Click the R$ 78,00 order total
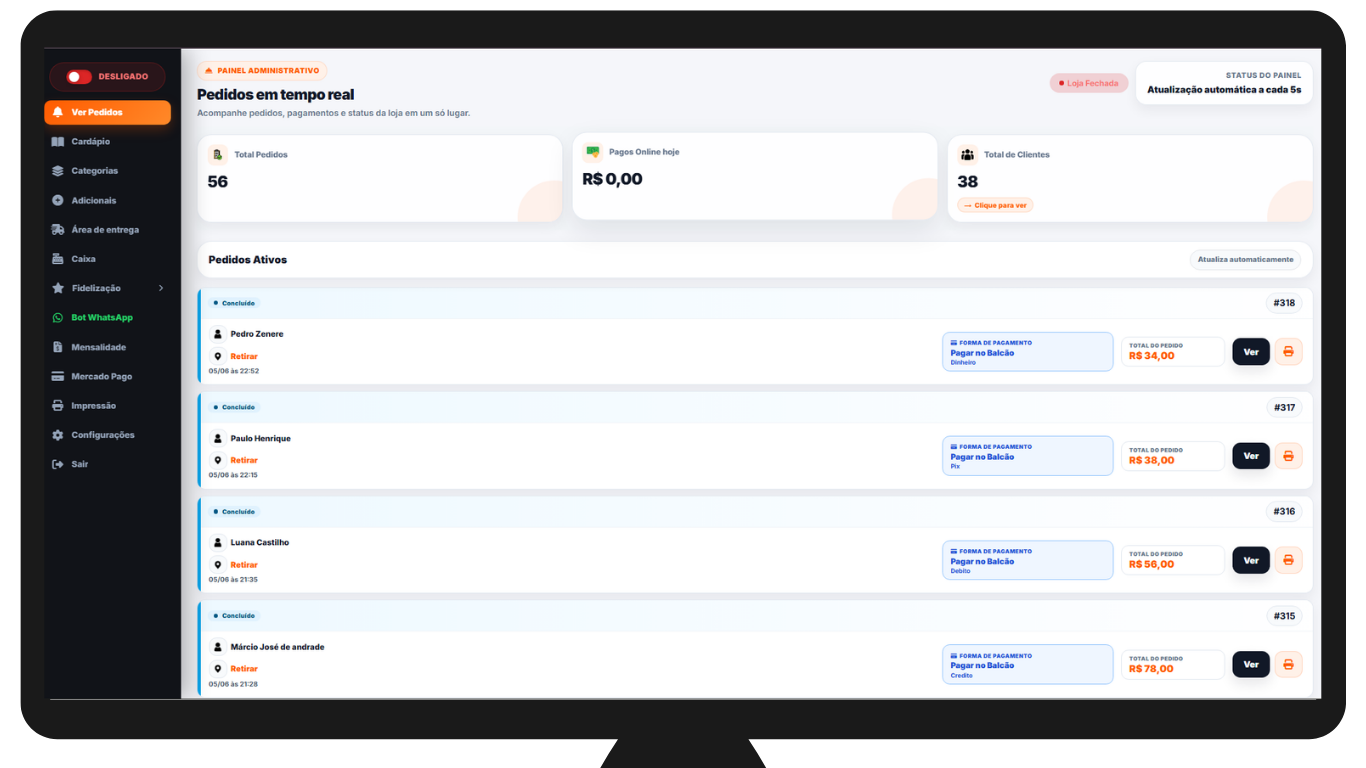This screenshot has height=768, width=1366. click(x=1152, y=669)
